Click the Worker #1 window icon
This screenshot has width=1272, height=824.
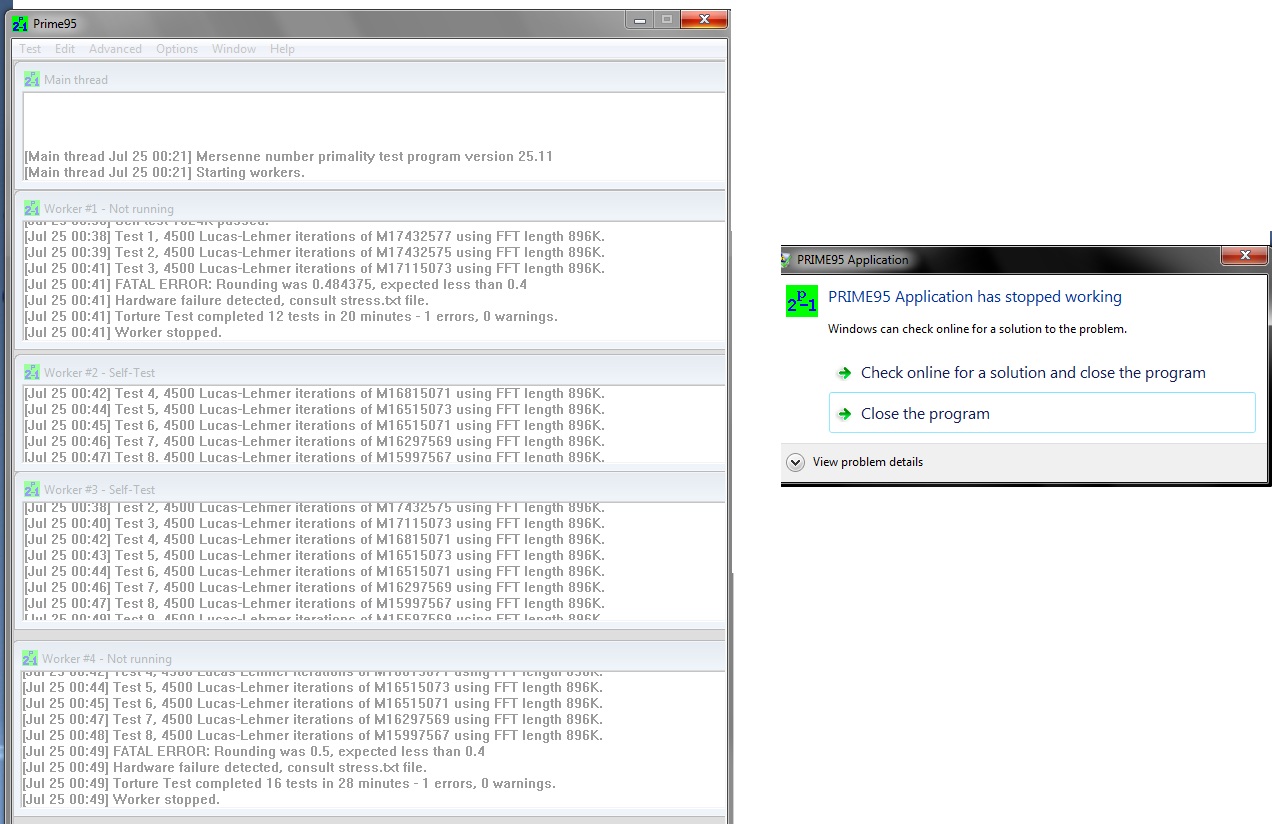[x=32, y=208]
